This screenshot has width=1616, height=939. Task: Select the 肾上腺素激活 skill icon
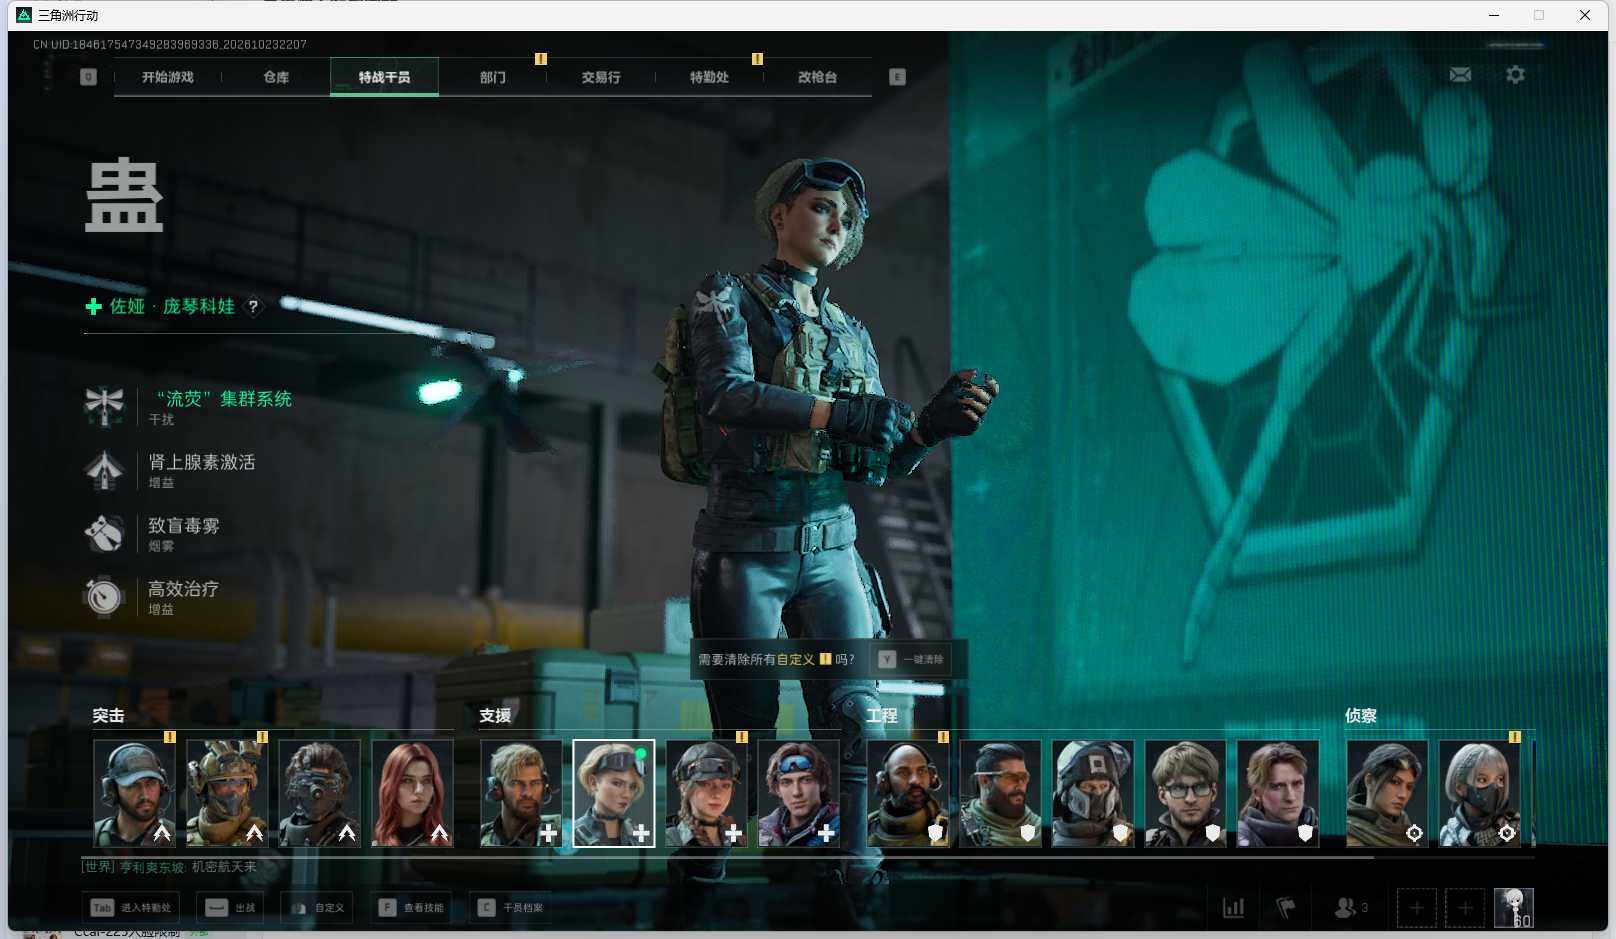pos(104,470)
